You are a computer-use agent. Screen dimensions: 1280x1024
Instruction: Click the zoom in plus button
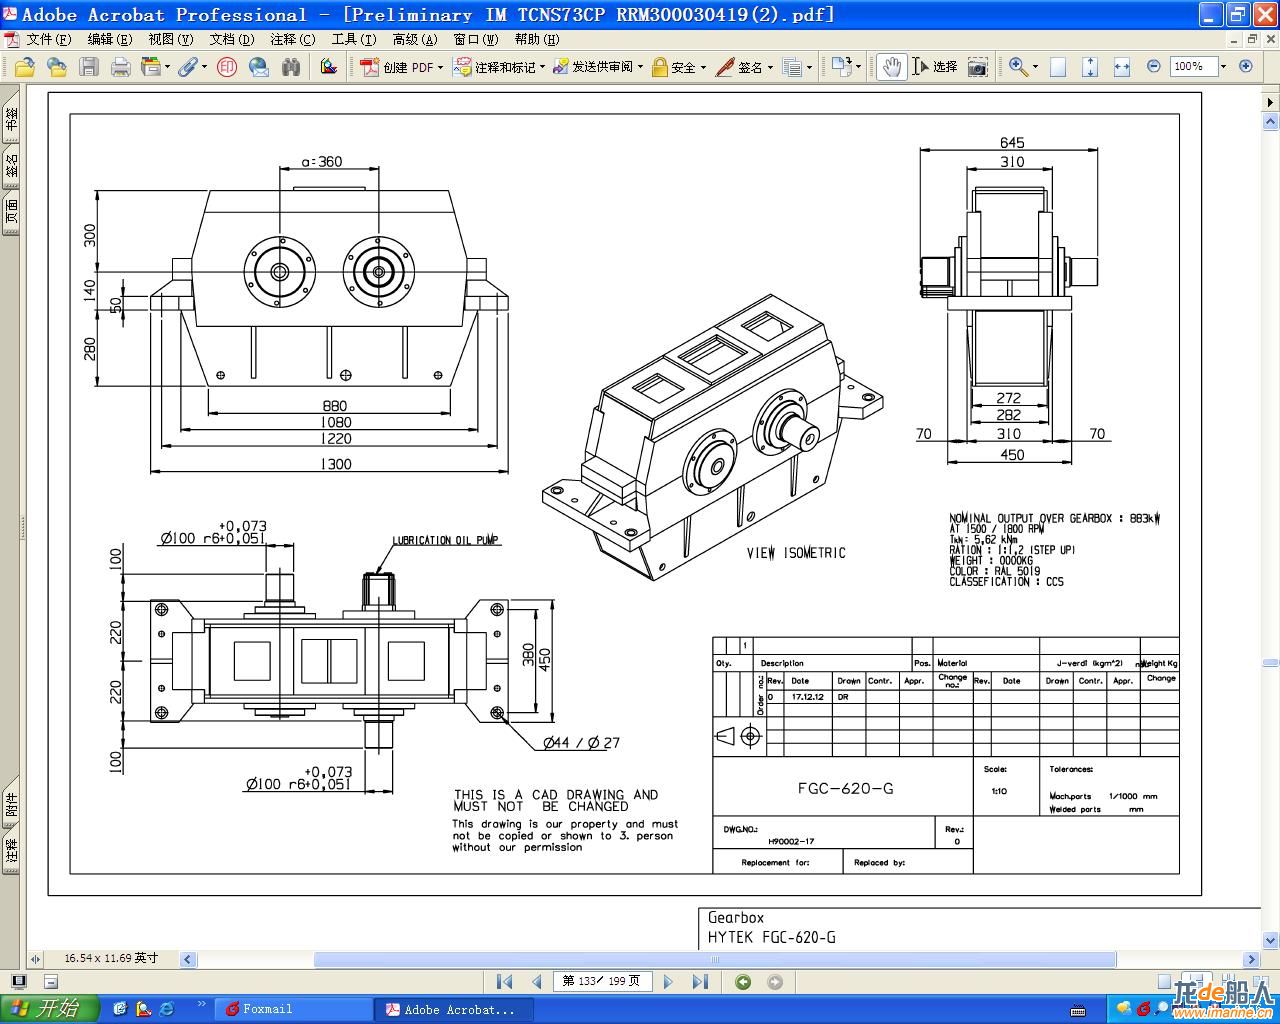[x=1245, y=66]
